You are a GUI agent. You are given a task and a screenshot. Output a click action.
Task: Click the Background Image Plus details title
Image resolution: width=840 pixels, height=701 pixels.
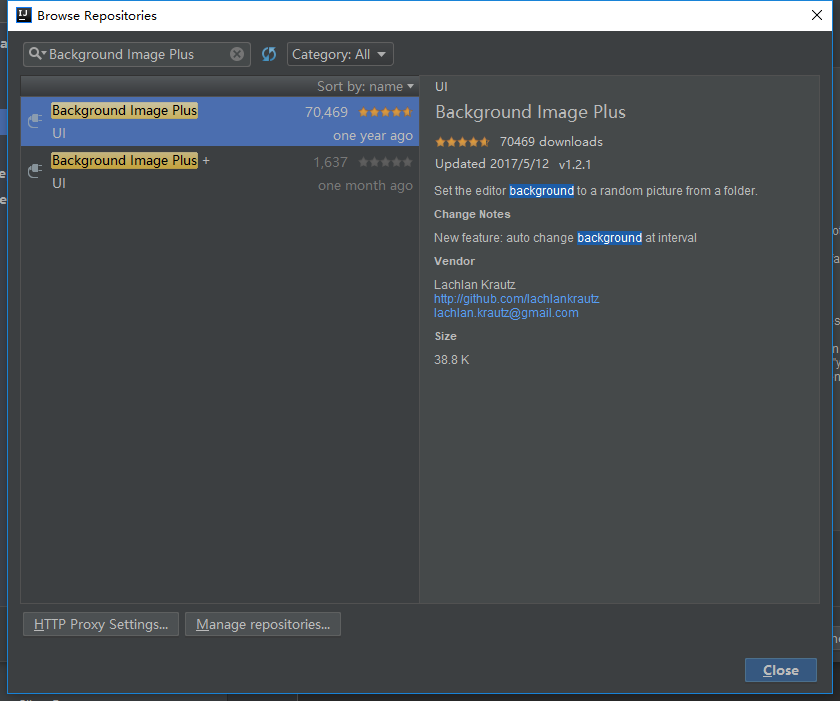(530, 112)
